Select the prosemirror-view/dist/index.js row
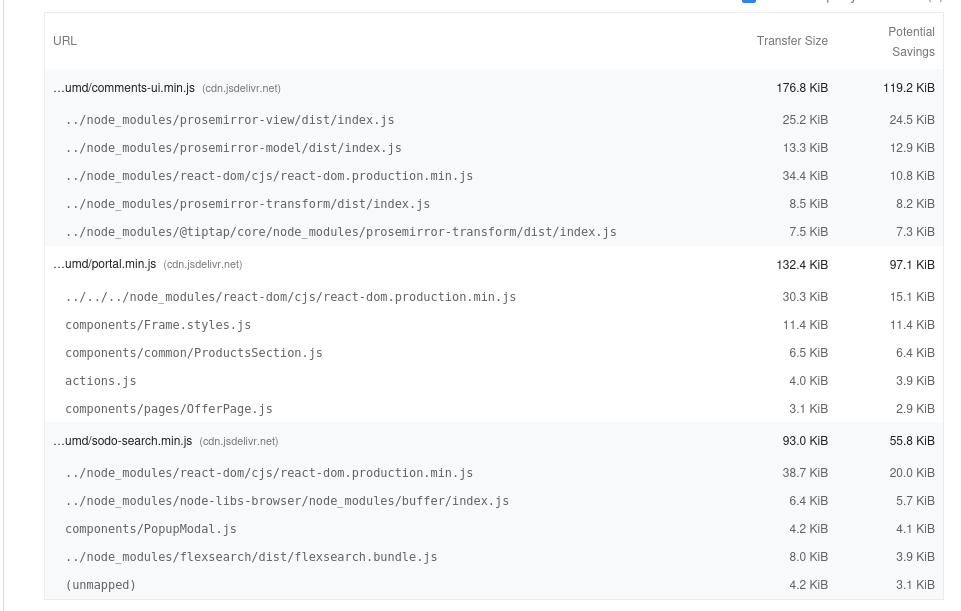 (494, 120)
